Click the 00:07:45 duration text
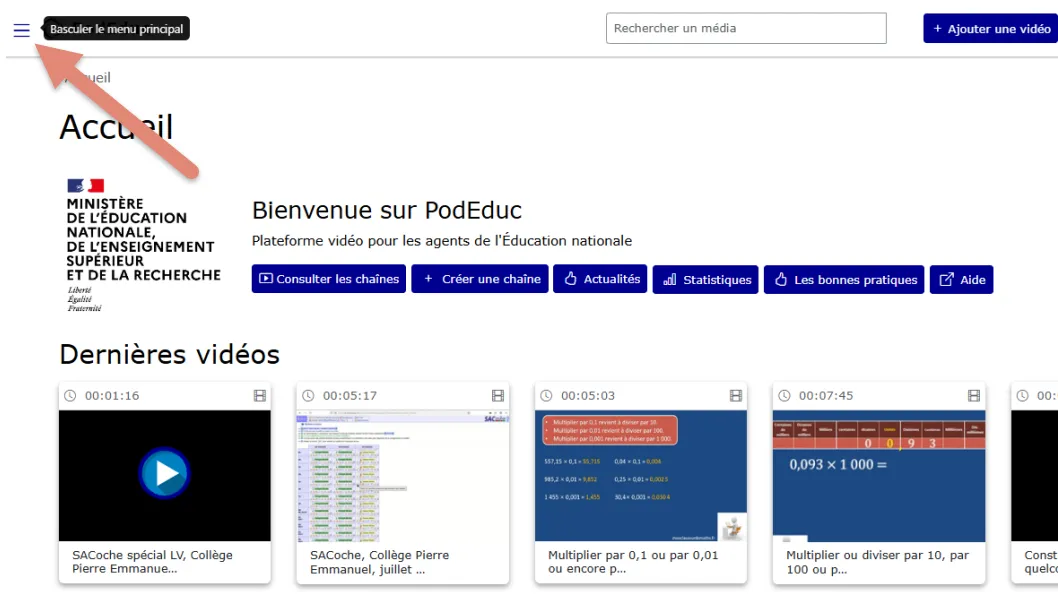 click(826, 396)
